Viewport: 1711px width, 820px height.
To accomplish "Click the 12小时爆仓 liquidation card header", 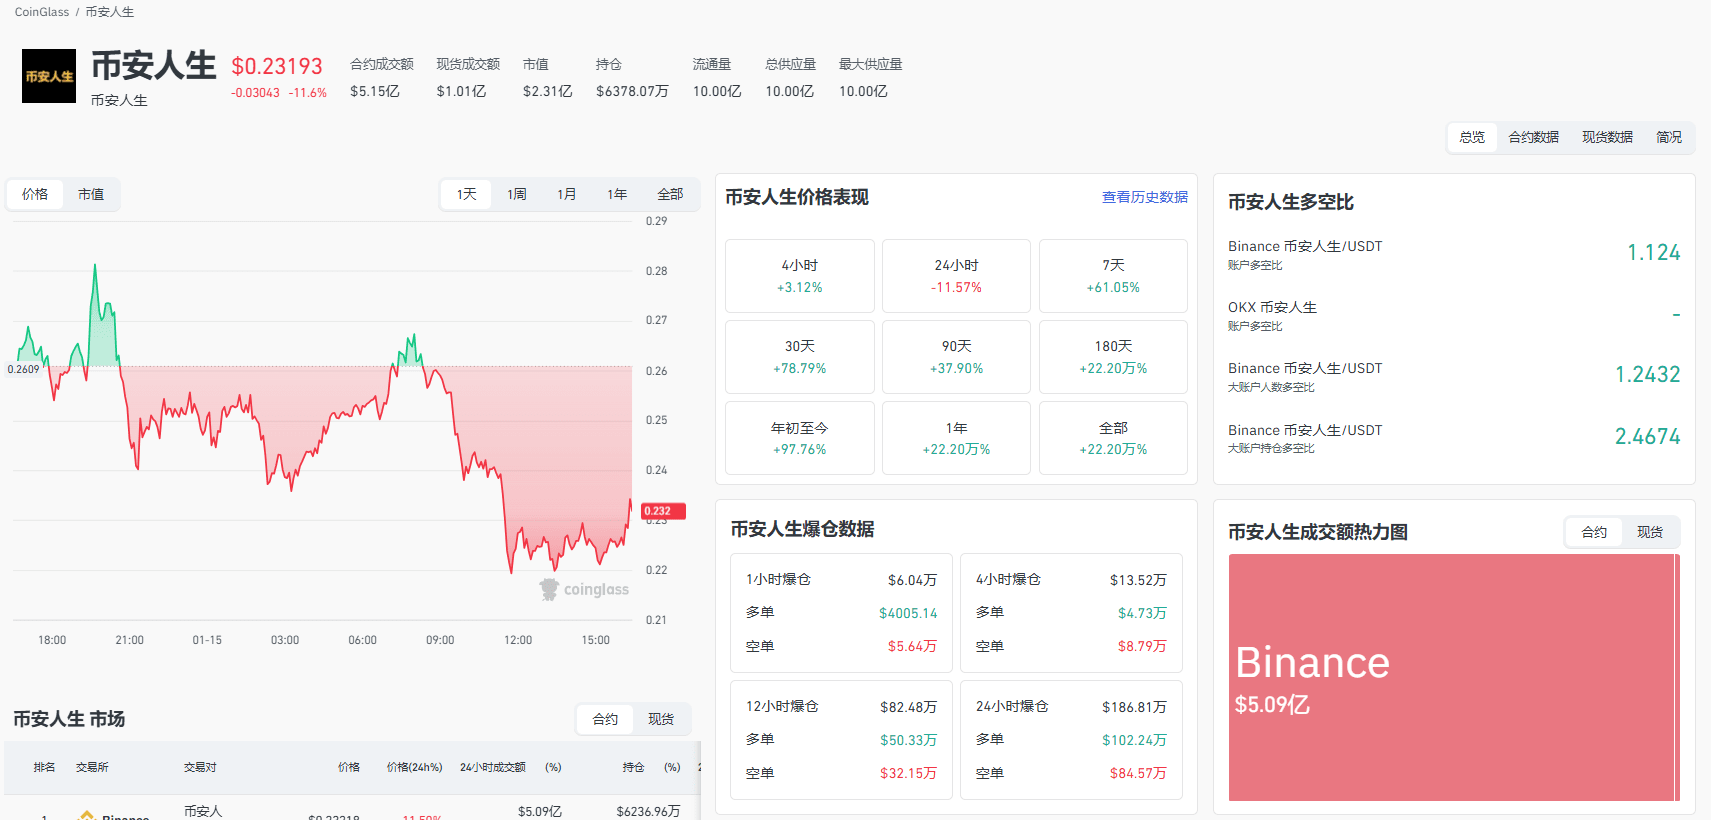I will pyautogui.click(x=782, y=706).
